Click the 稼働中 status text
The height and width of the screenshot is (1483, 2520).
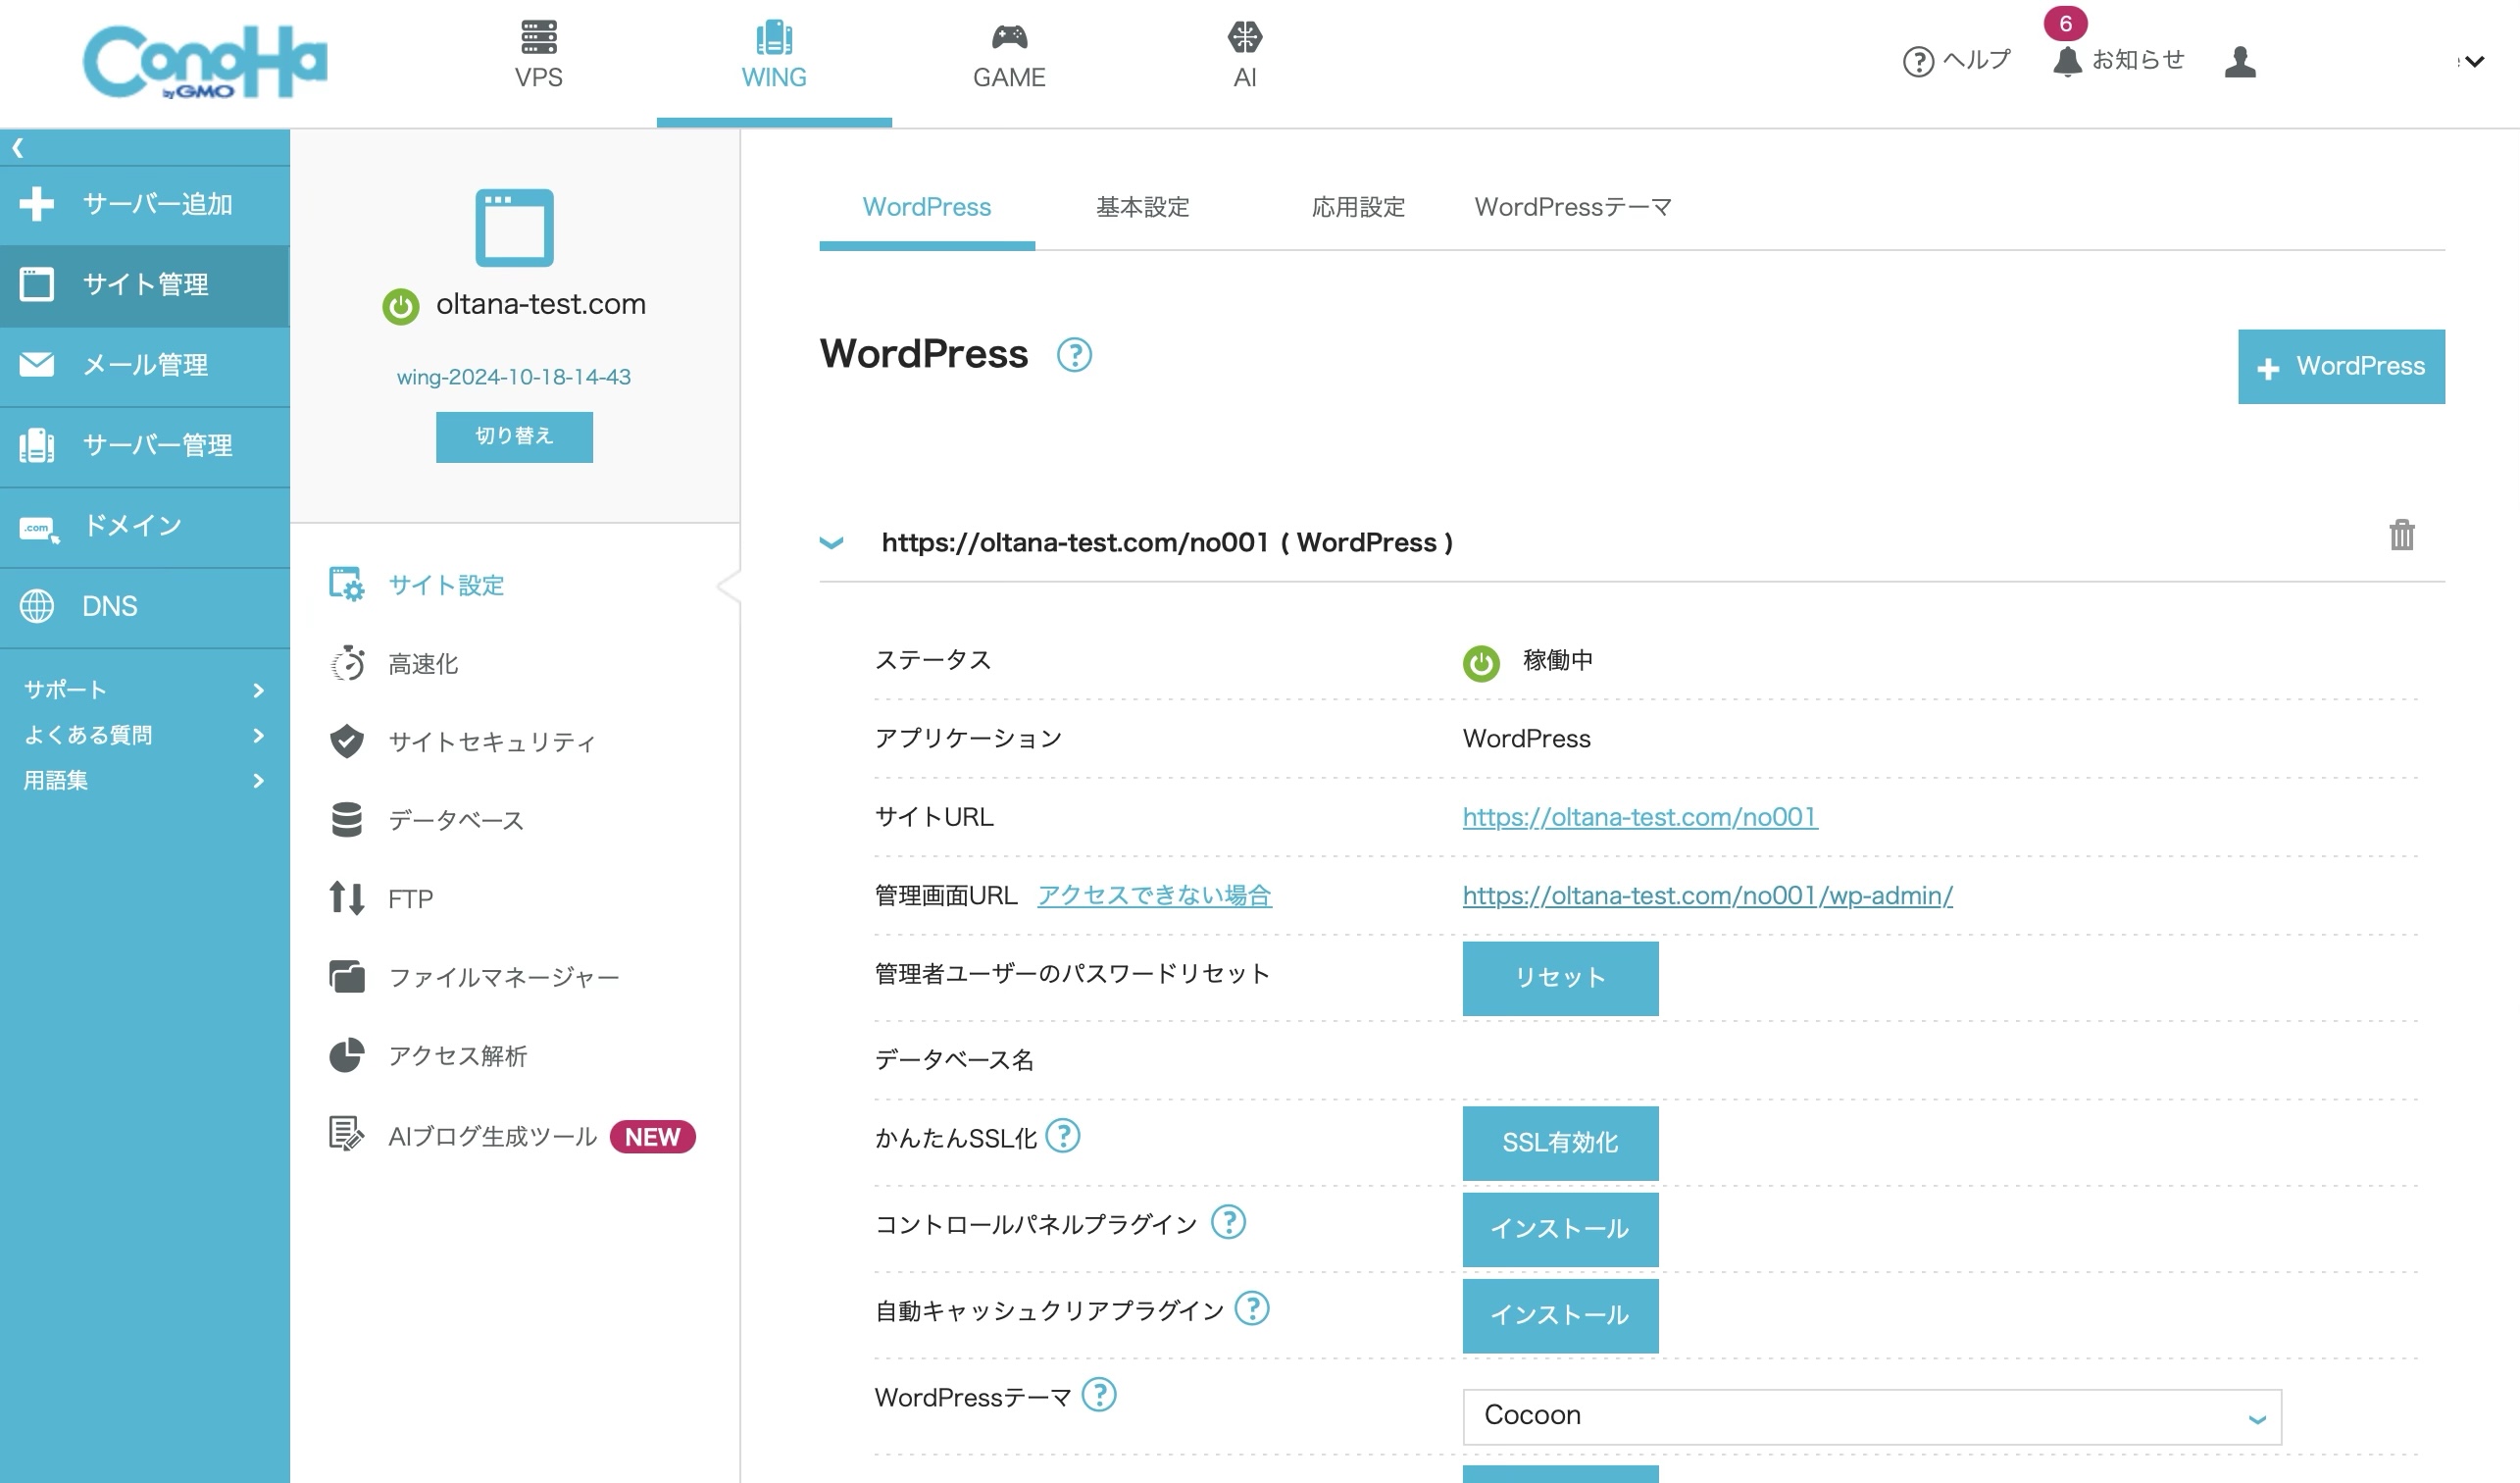coord(1558,661)
